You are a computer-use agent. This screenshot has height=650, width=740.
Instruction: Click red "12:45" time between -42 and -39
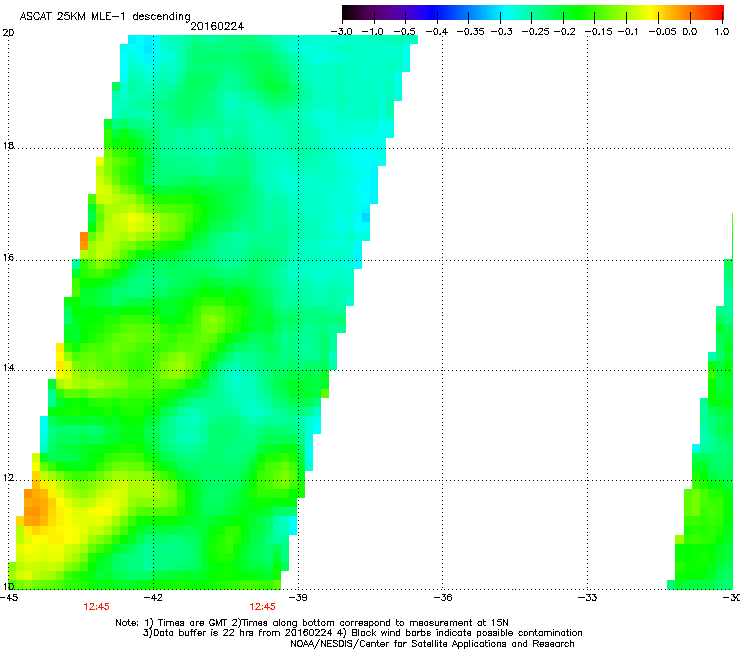tap(263, 607)
